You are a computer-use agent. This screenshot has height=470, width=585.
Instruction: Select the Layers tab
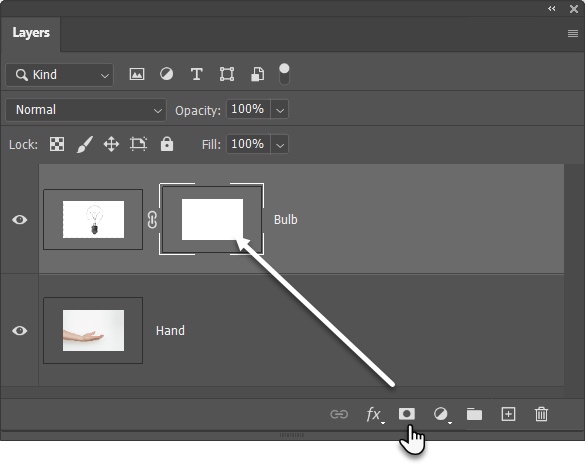(x=31, y=33)
